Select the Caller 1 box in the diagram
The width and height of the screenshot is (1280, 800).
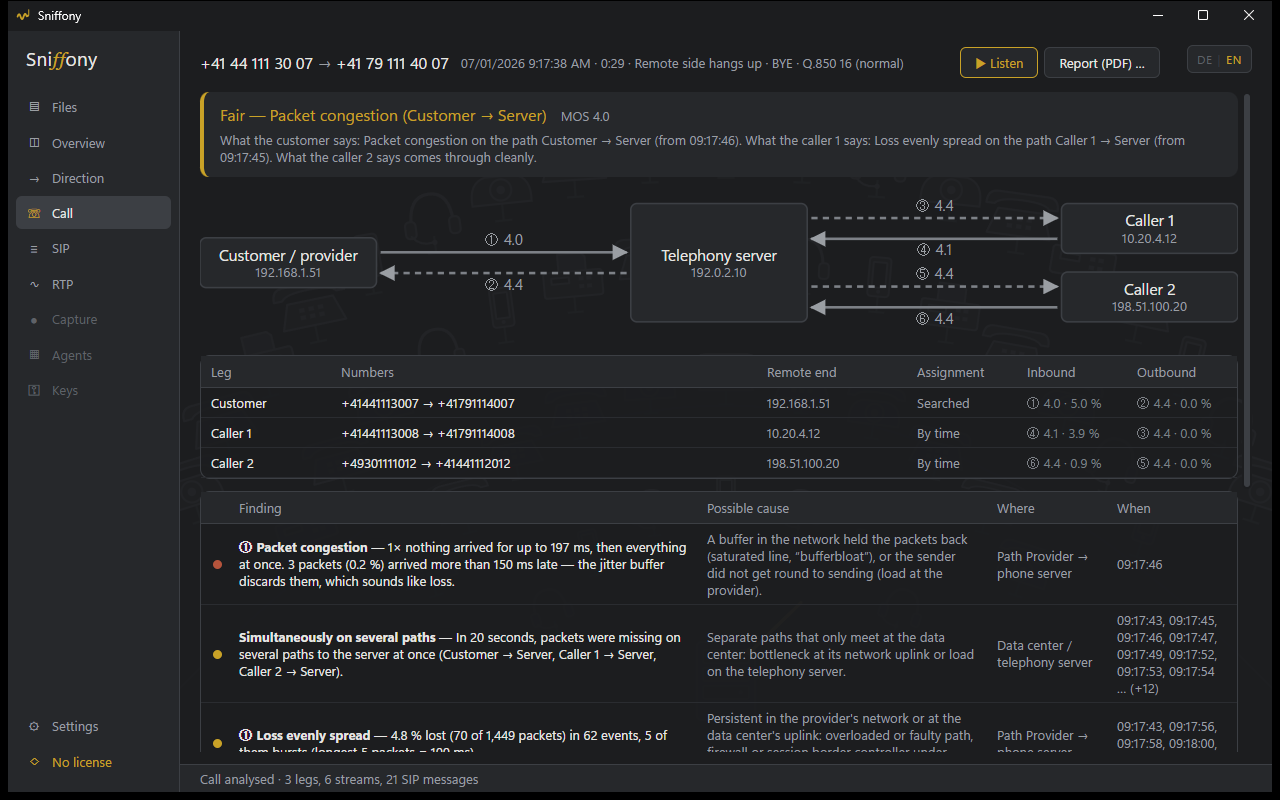(1149, 229)
